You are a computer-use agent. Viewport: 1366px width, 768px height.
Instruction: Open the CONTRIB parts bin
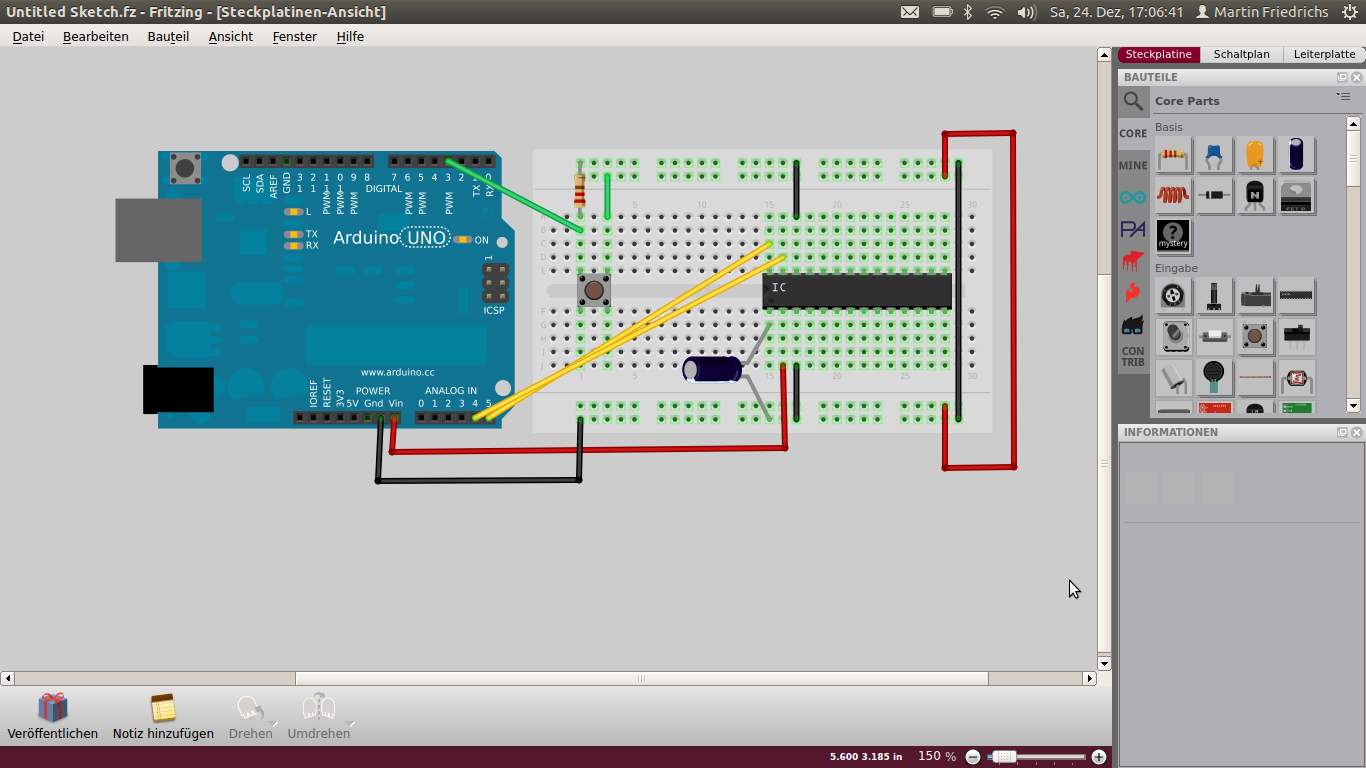pyautogui.click(x=1133, y=357)
